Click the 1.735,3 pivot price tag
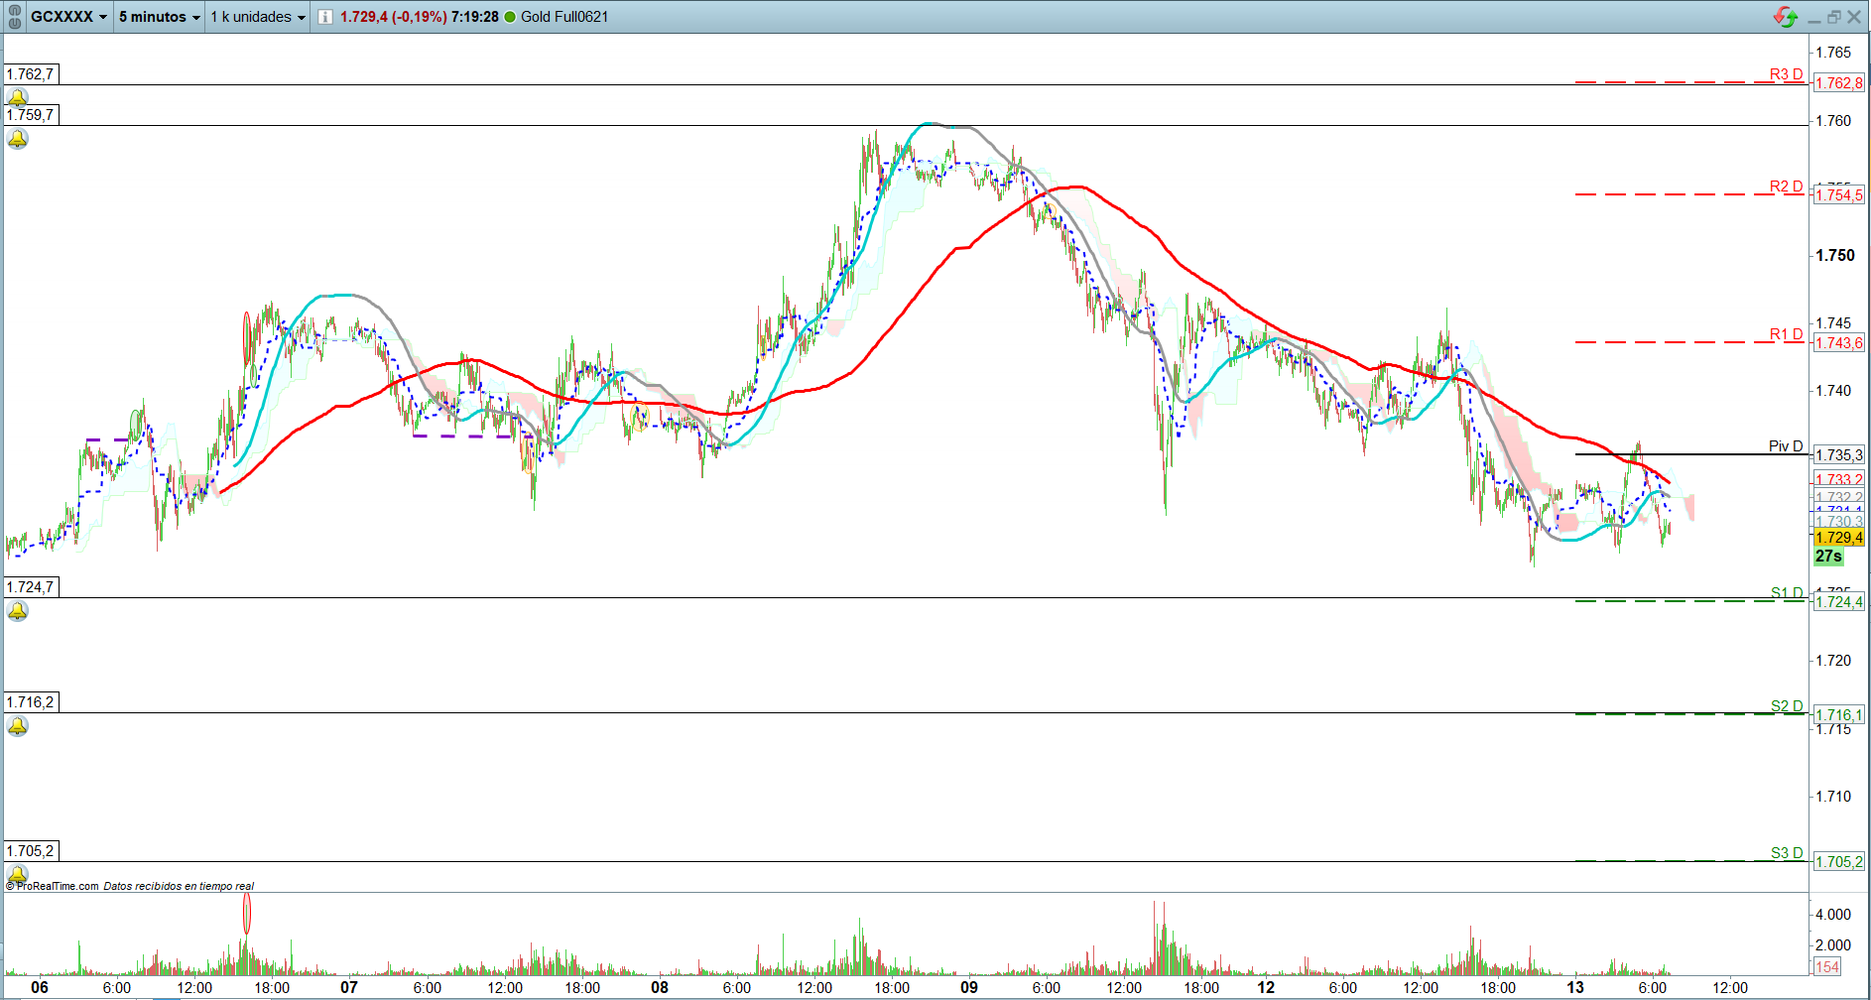1871x1000 pixels. pos(1839,455)
